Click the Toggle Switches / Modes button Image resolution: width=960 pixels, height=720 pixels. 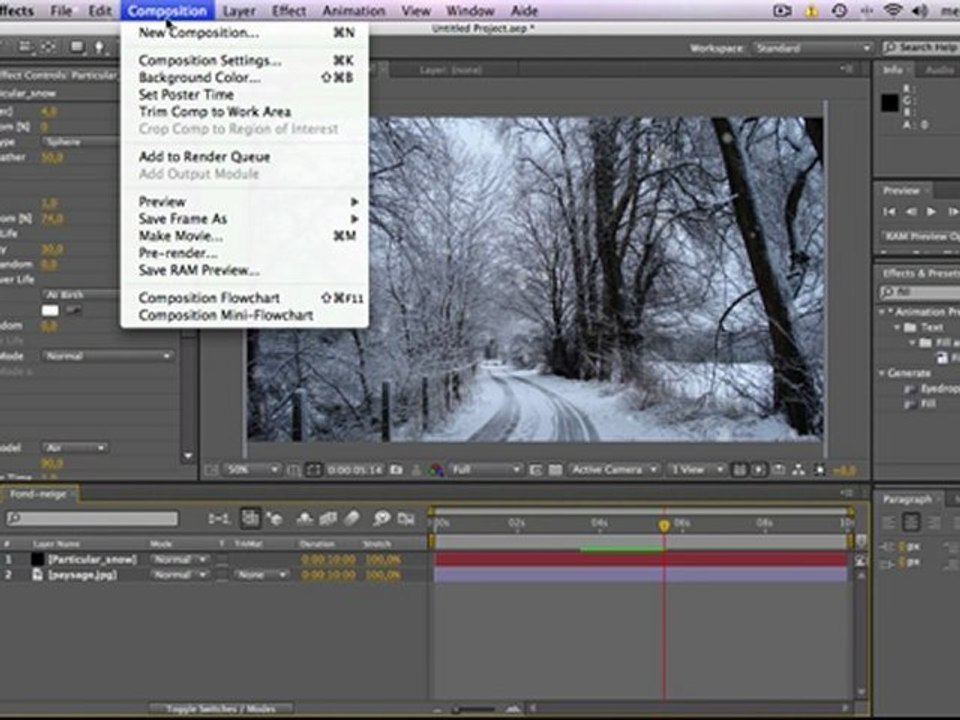tap(221, 708)
